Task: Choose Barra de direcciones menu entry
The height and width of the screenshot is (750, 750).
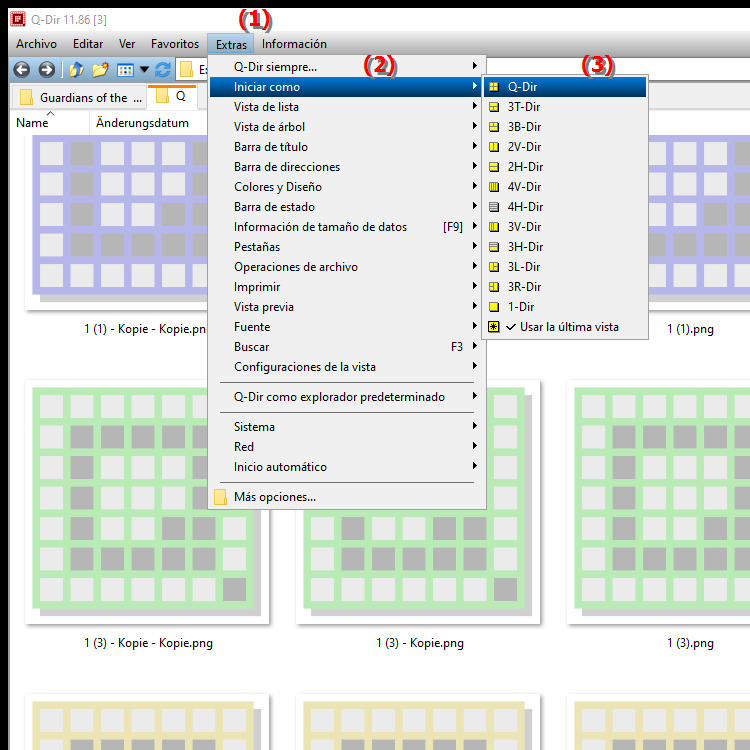Action: coord(347,167)
